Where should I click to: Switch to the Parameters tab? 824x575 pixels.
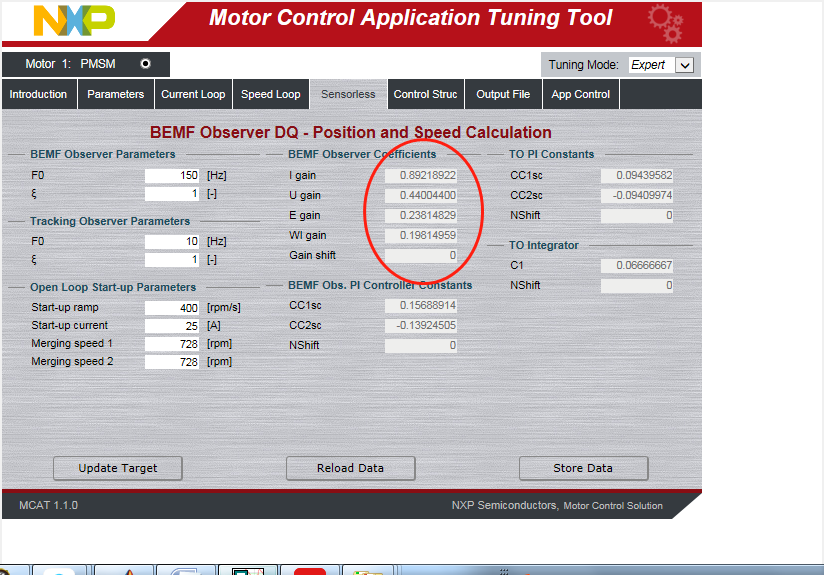point(116,94)
